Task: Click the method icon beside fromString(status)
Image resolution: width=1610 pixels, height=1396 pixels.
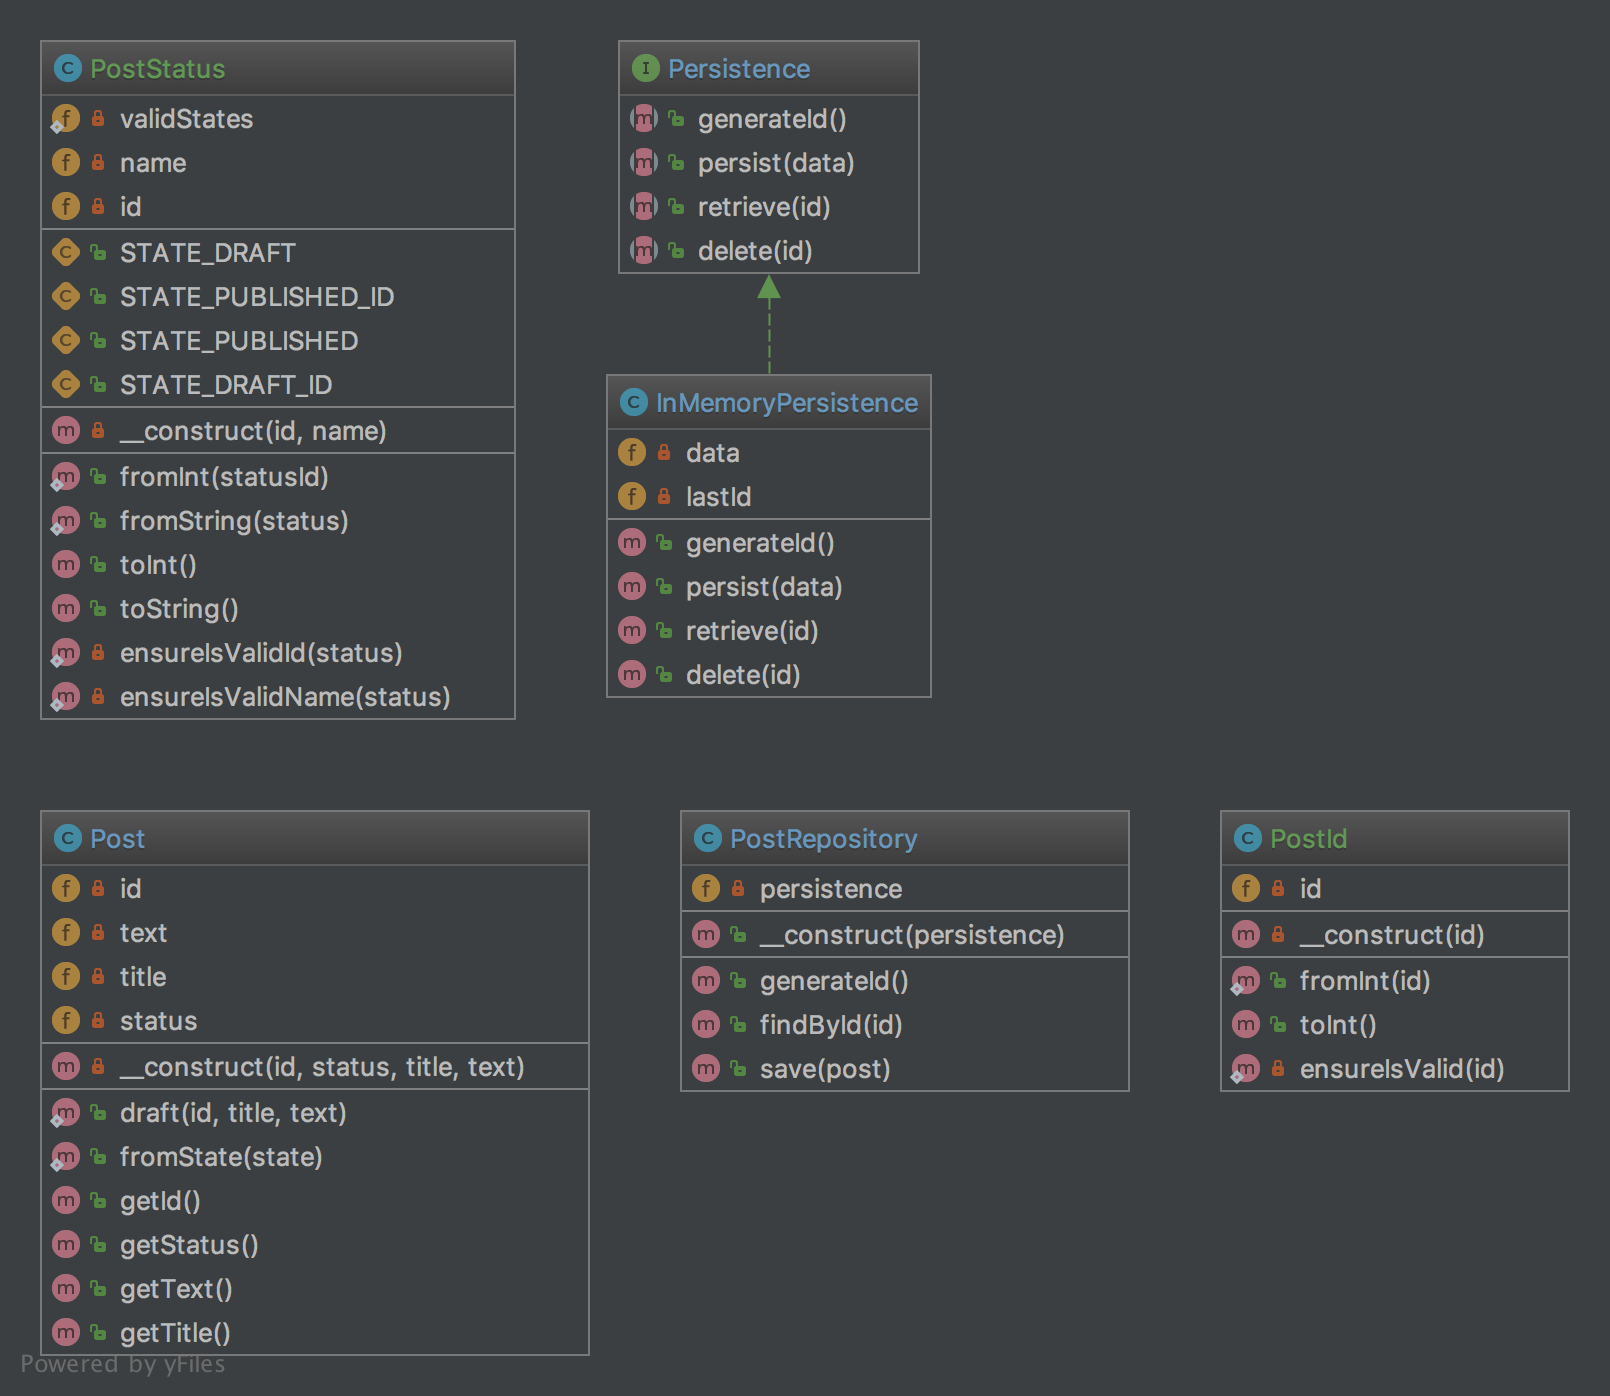Action: [65, 521]
